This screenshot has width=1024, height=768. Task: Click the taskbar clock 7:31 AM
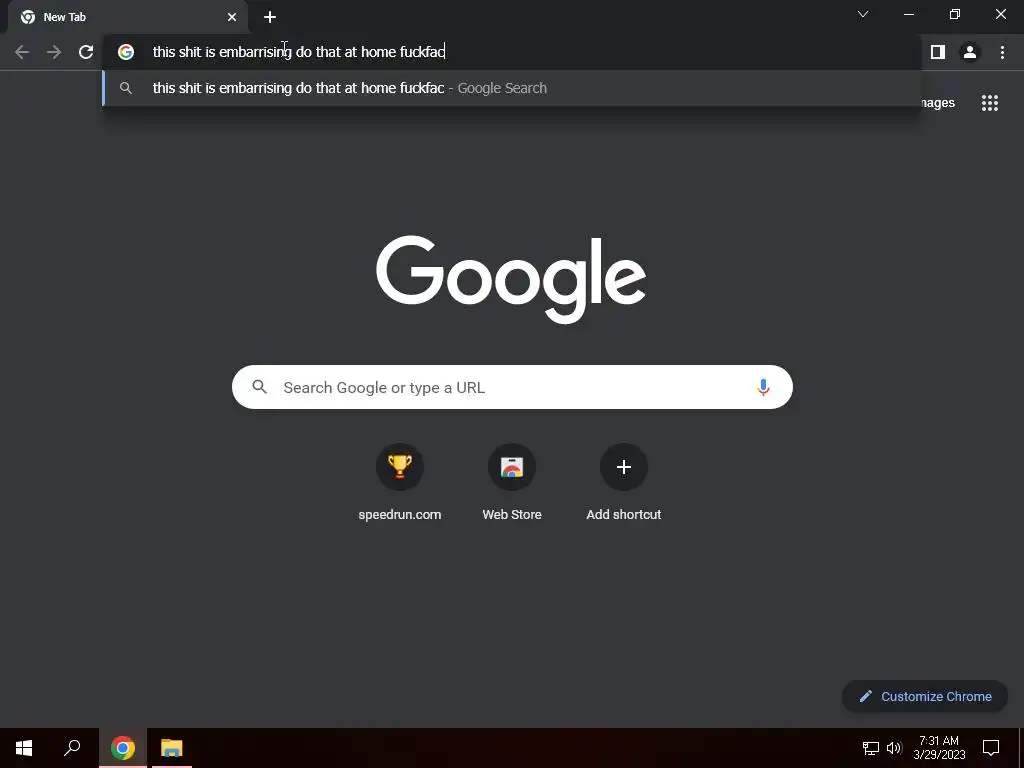click(939, 741)
